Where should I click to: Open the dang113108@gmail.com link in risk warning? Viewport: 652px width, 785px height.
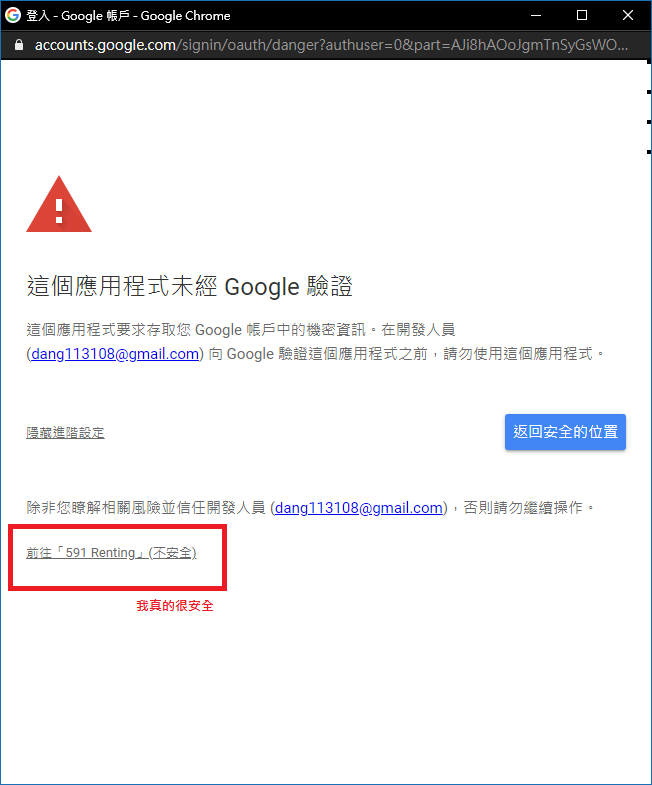click(x=359, y=508)
